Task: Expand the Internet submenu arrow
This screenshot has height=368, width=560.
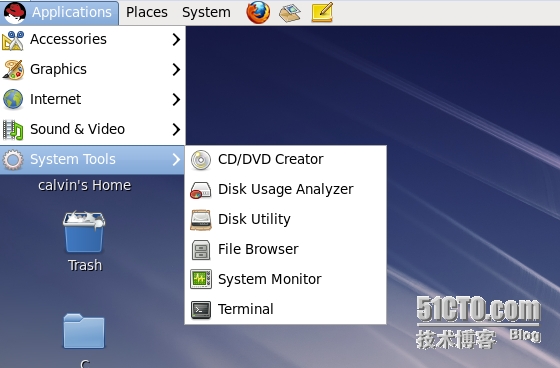Action: 176,99
